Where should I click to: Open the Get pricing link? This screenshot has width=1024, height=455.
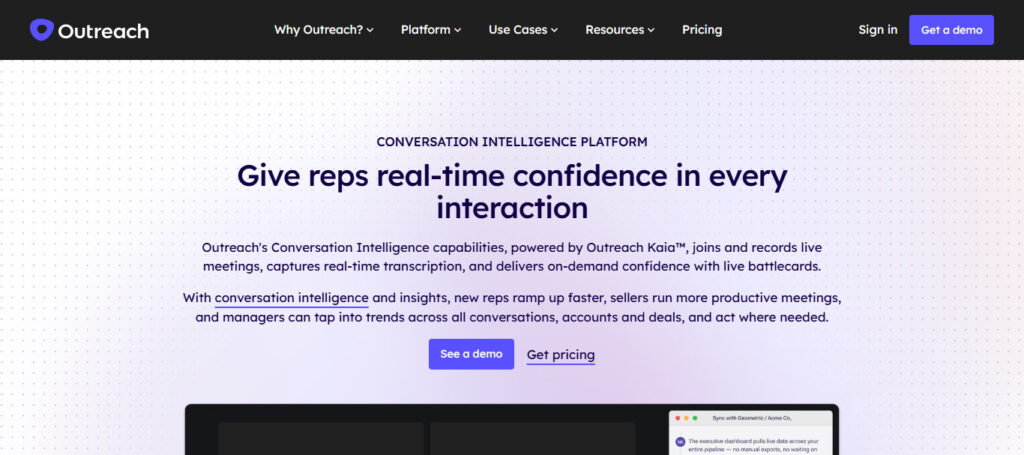(560, 355)
